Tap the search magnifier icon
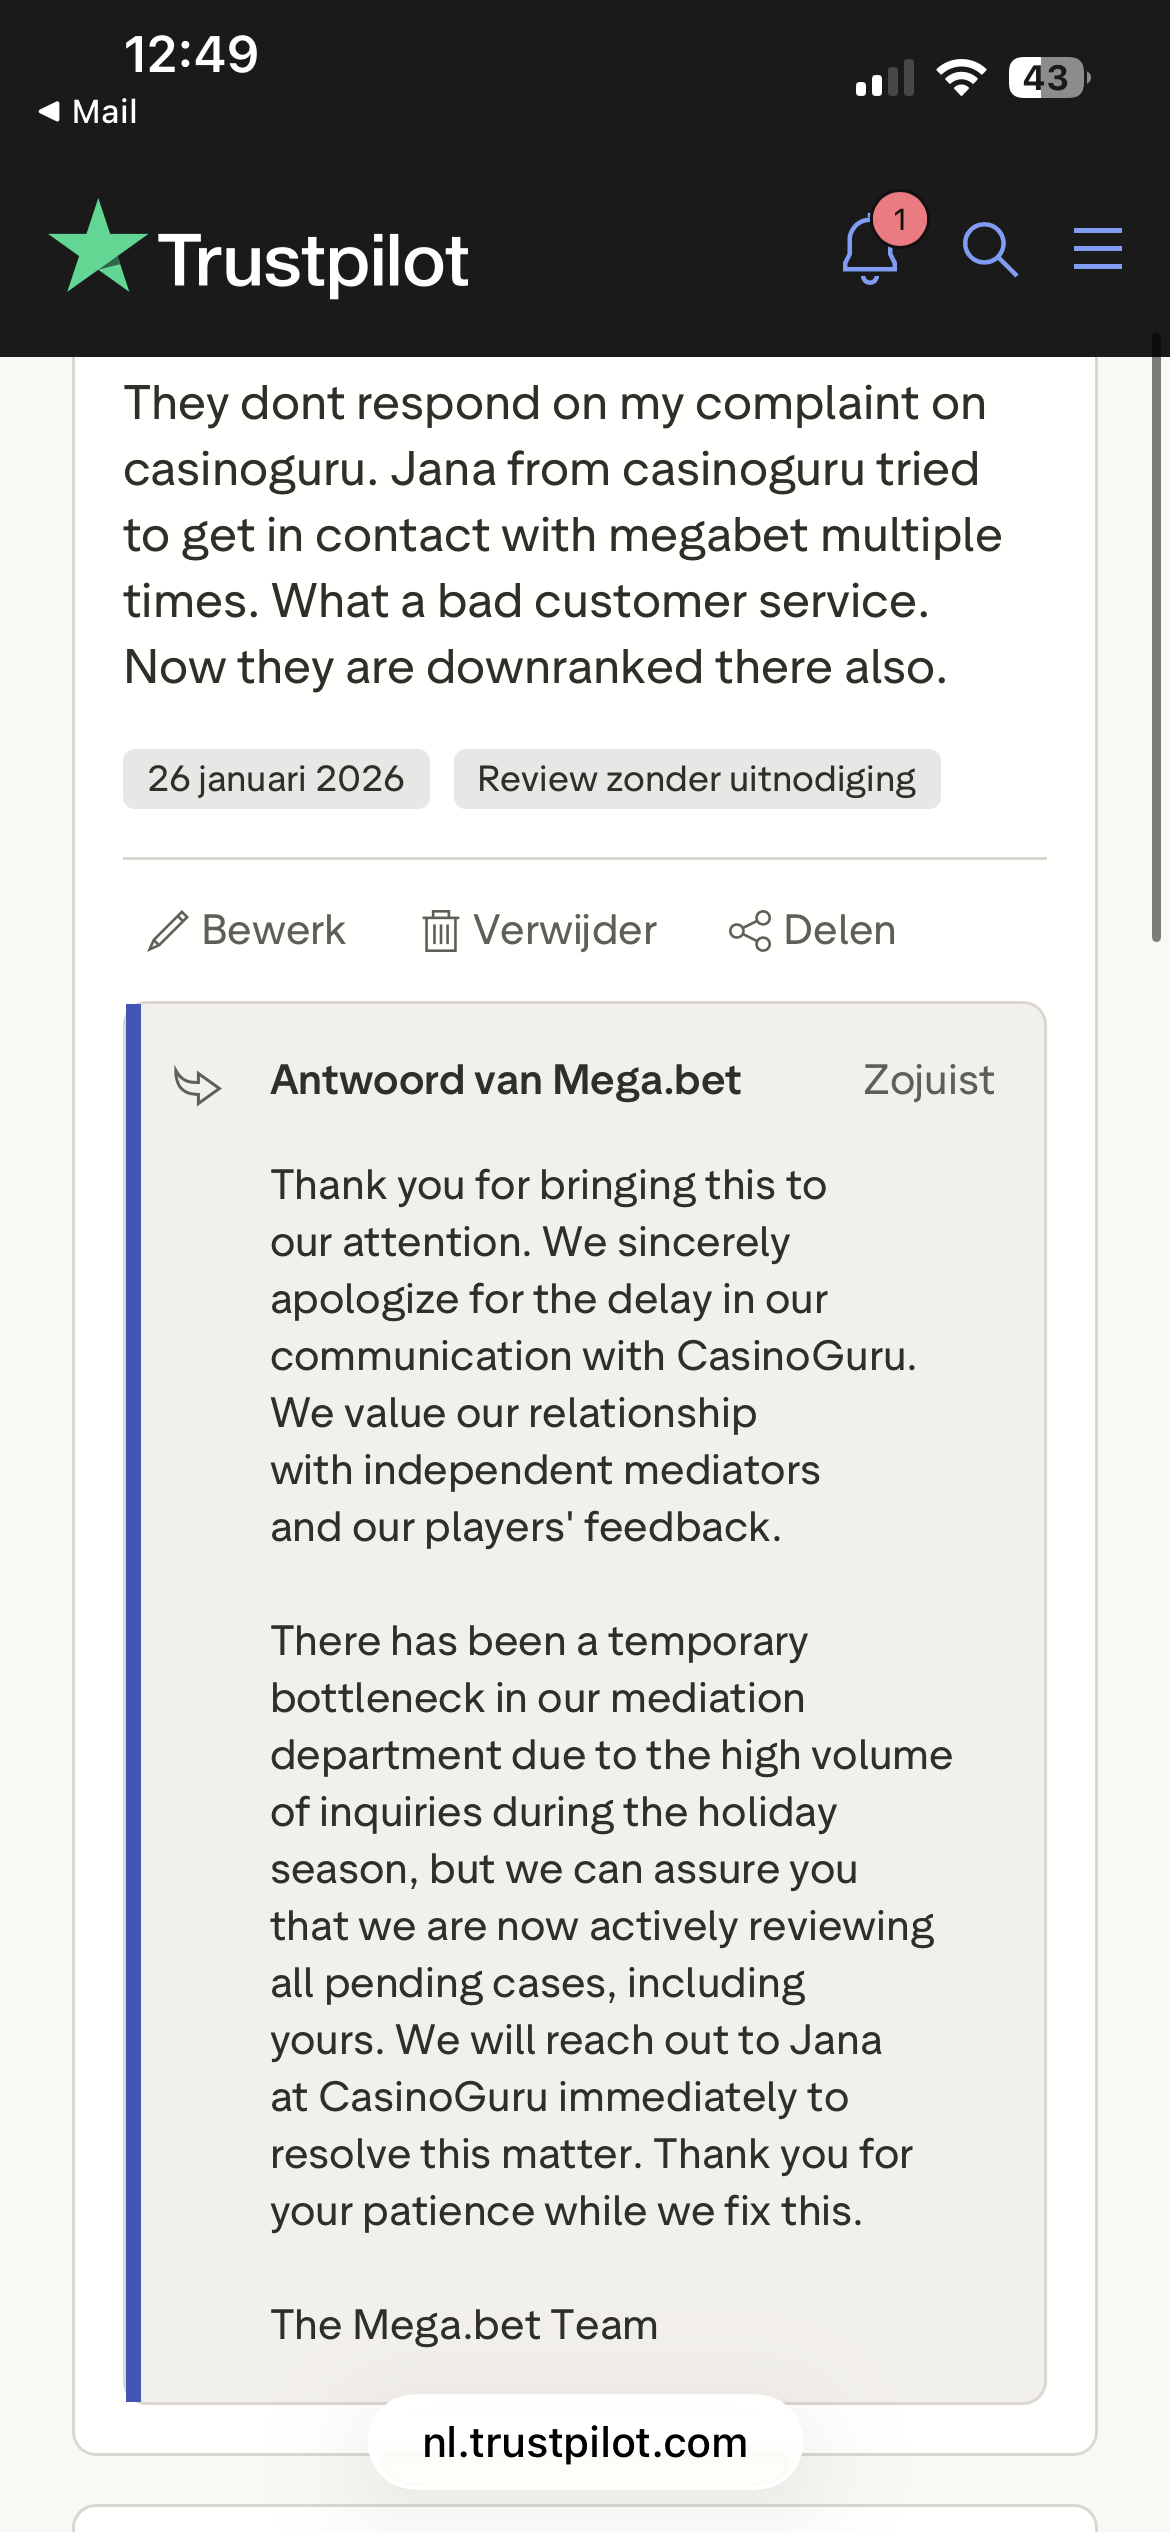 pyautogui.click(x=990, y=249)
